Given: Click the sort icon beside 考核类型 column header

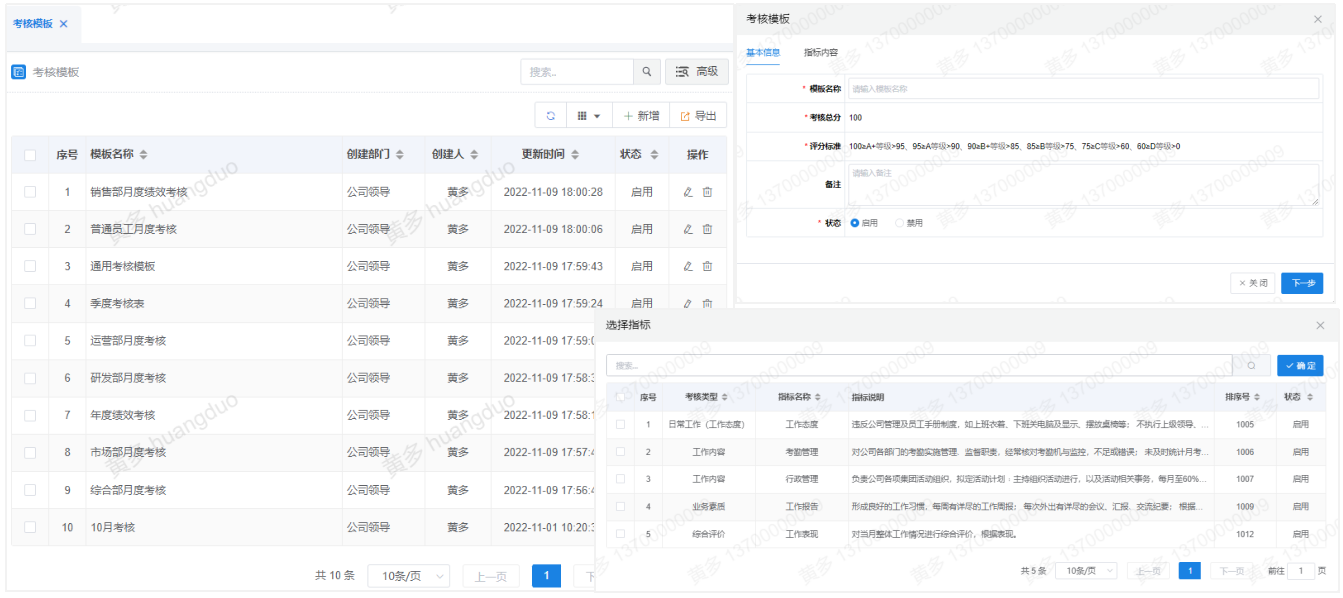Looking at the screenshot, I should click(725, 397).
